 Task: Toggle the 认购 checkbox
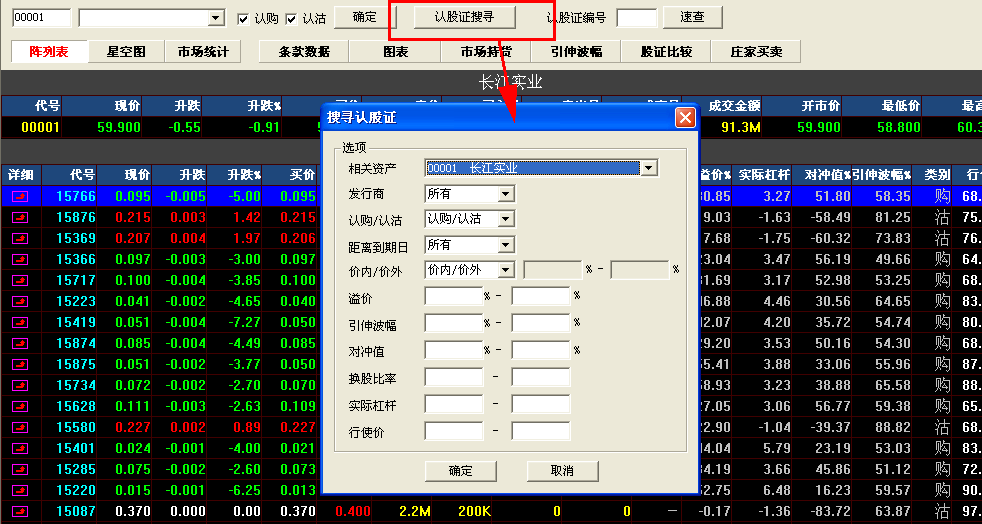[x=243, y=18]
